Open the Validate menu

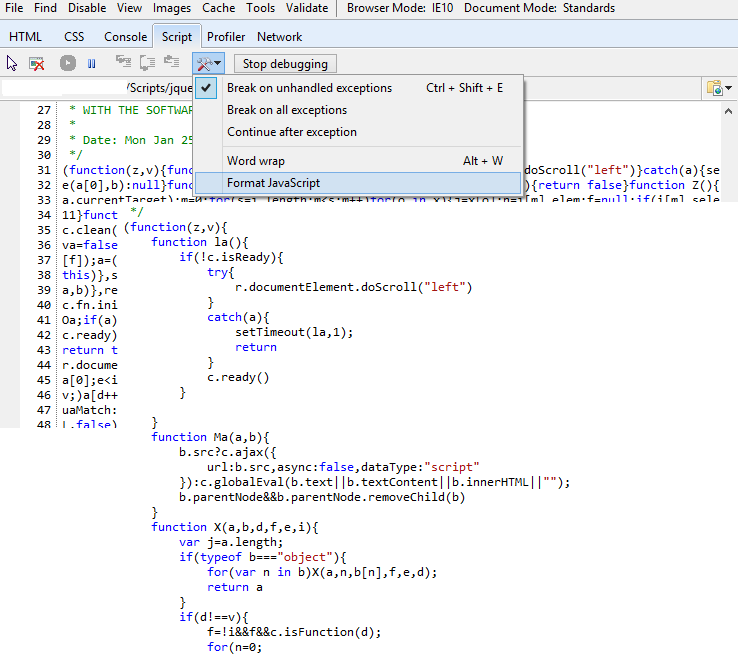click(306, 8)
